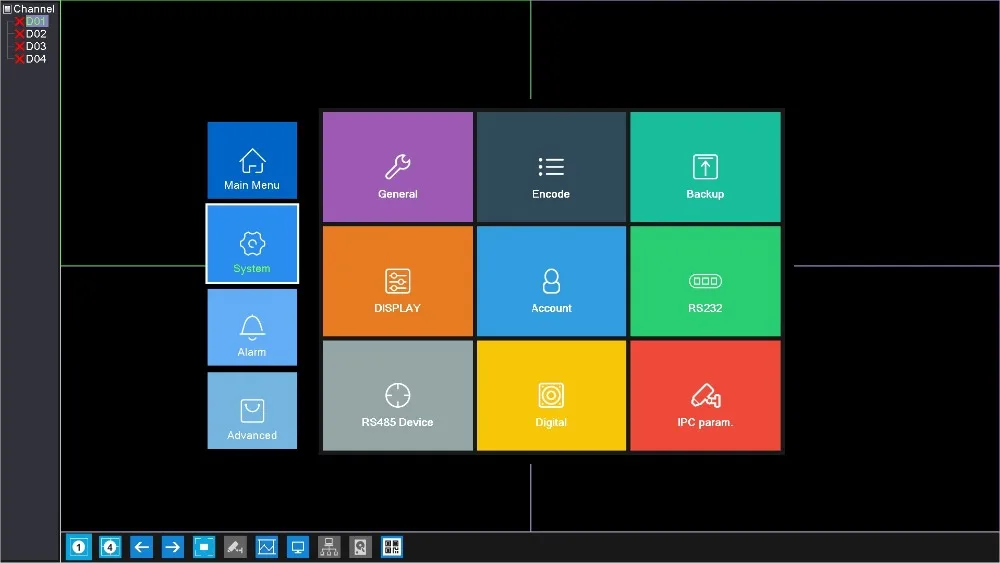Switch to single-view layout button
This screenshot has width=1000, height=563.
(78, 547)
